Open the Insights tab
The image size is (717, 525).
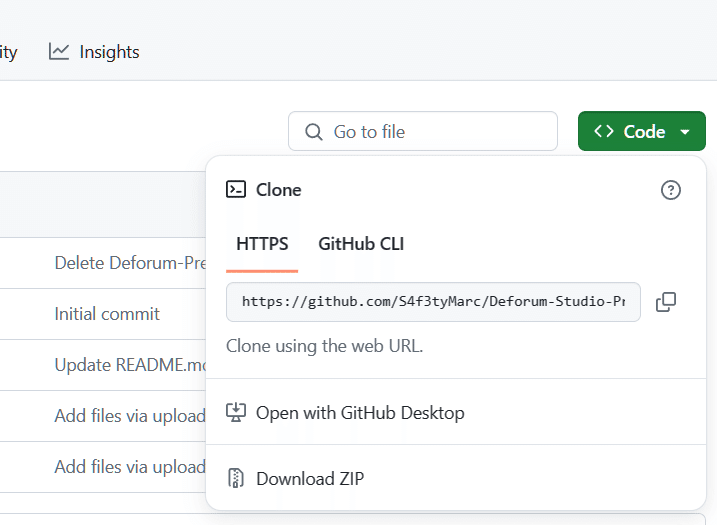[109, 52]
